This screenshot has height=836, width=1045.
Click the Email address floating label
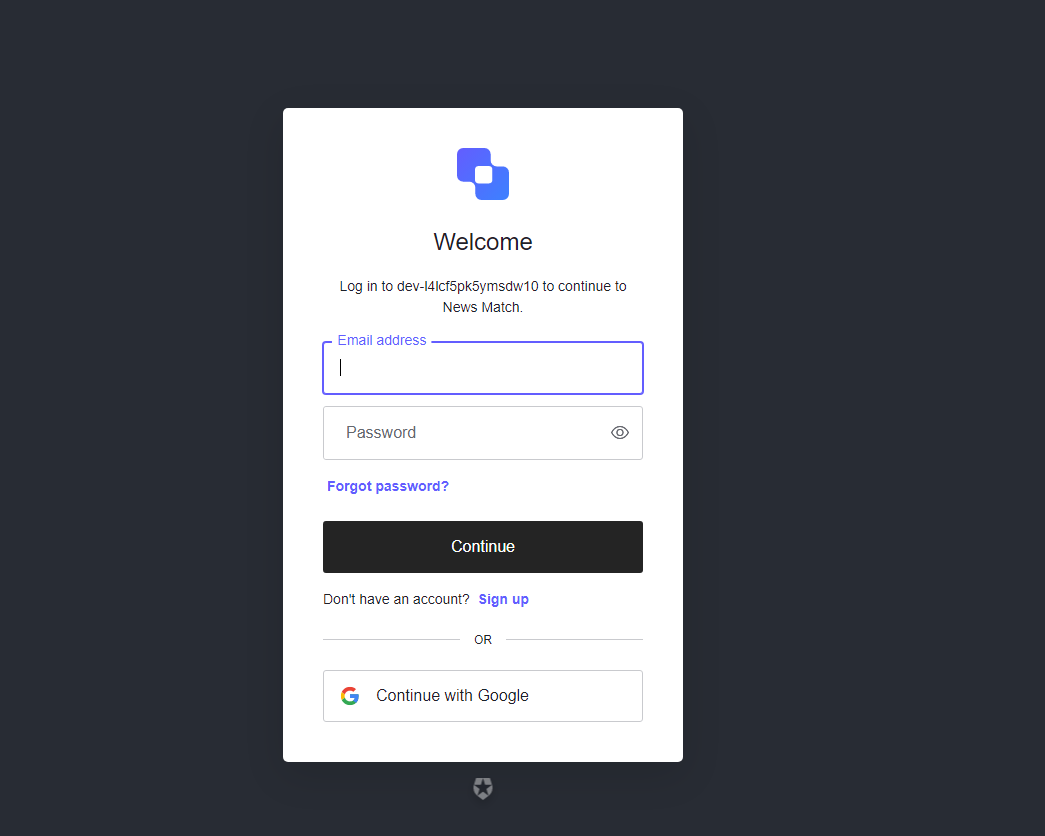point(382,341)
